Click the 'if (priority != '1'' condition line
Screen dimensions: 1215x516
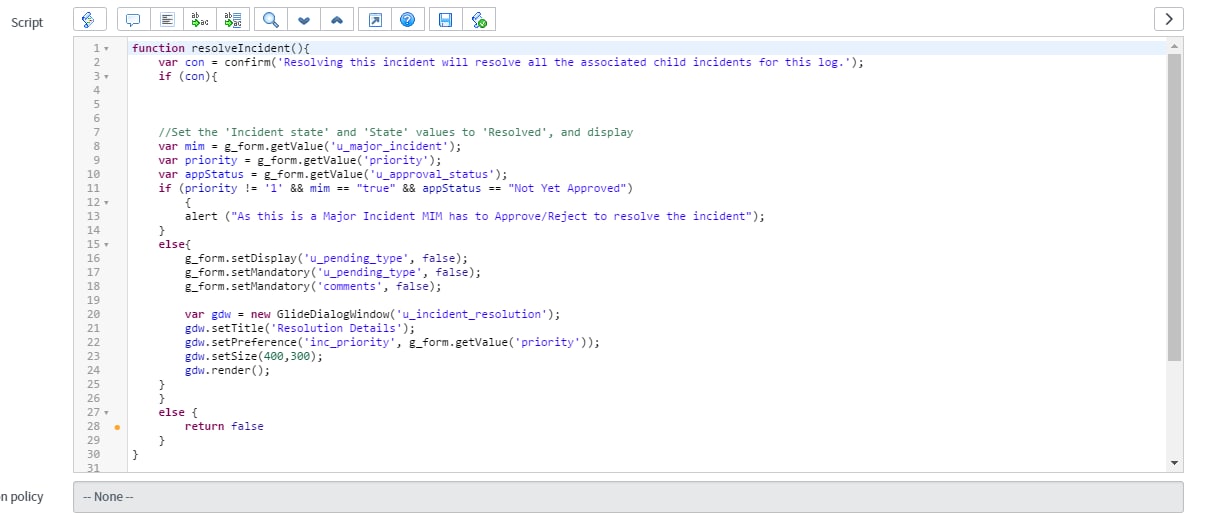pyautogui.click(x=396, y=188)
